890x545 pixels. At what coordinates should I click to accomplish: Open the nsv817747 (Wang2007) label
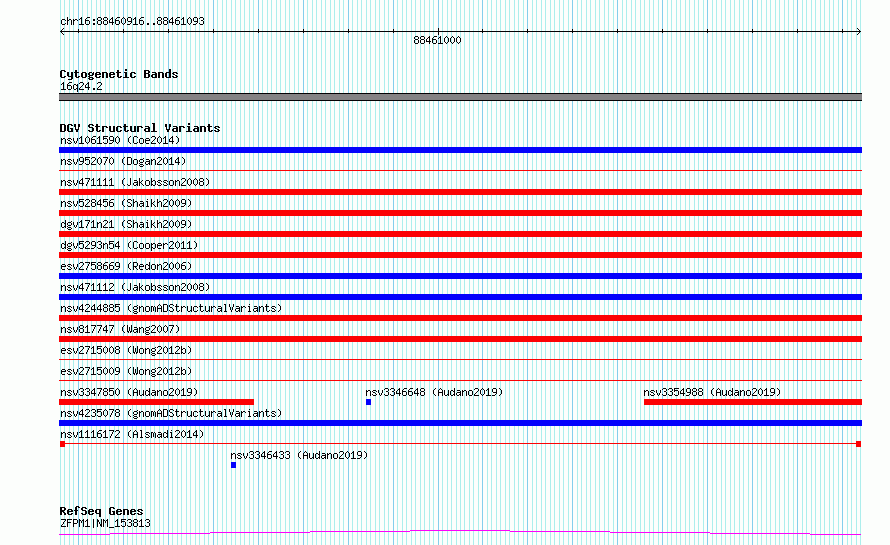pos(120,329)
